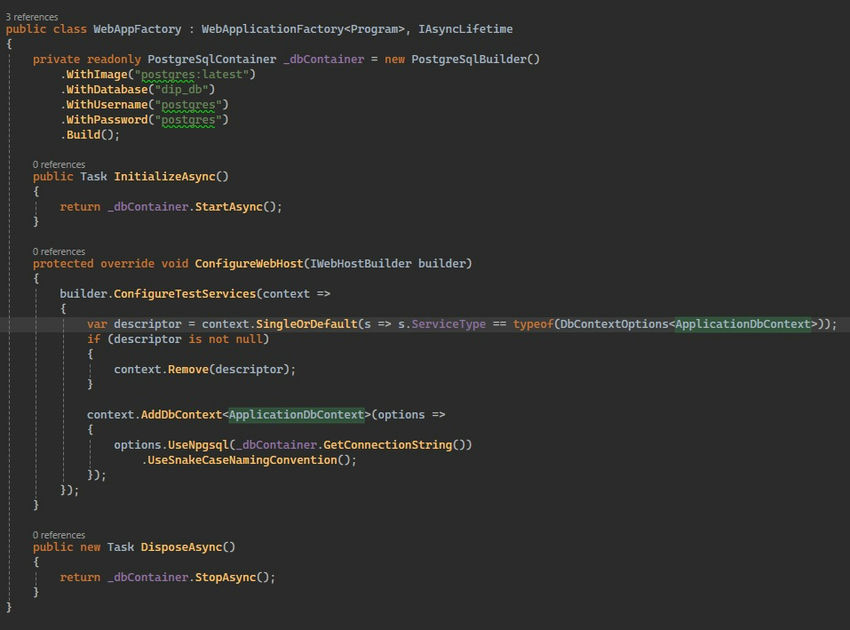Select "postgres" string in WithPassword
Viewport: 850px width, 630px height.
(188, 120)
